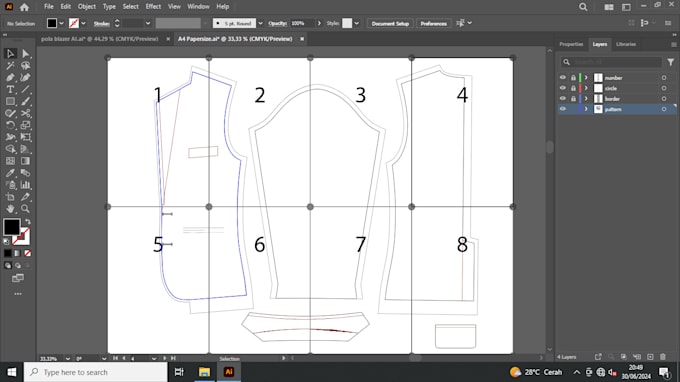
Task: Open the Object menu
Action: pyautogui.click(x=87, y=7)
